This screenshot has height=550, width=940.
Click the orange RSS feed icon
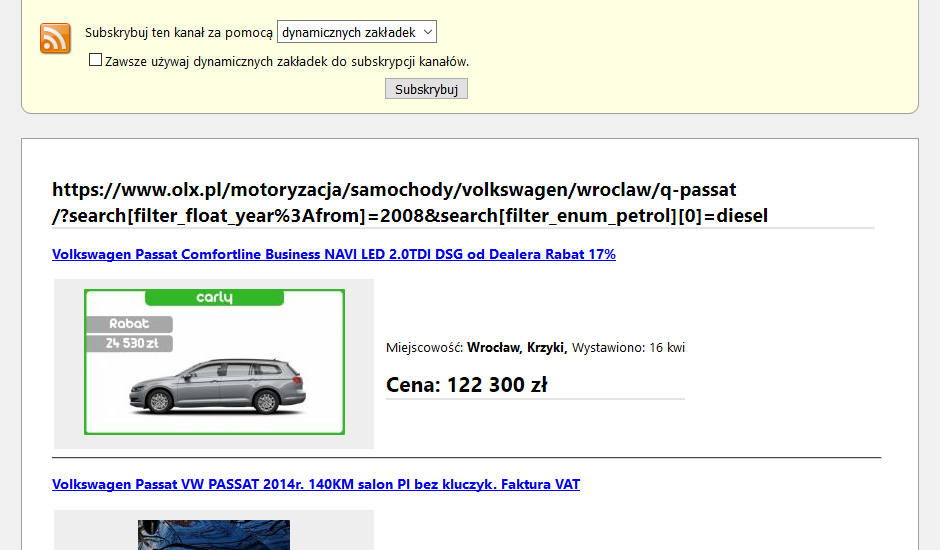click(55, 38)
